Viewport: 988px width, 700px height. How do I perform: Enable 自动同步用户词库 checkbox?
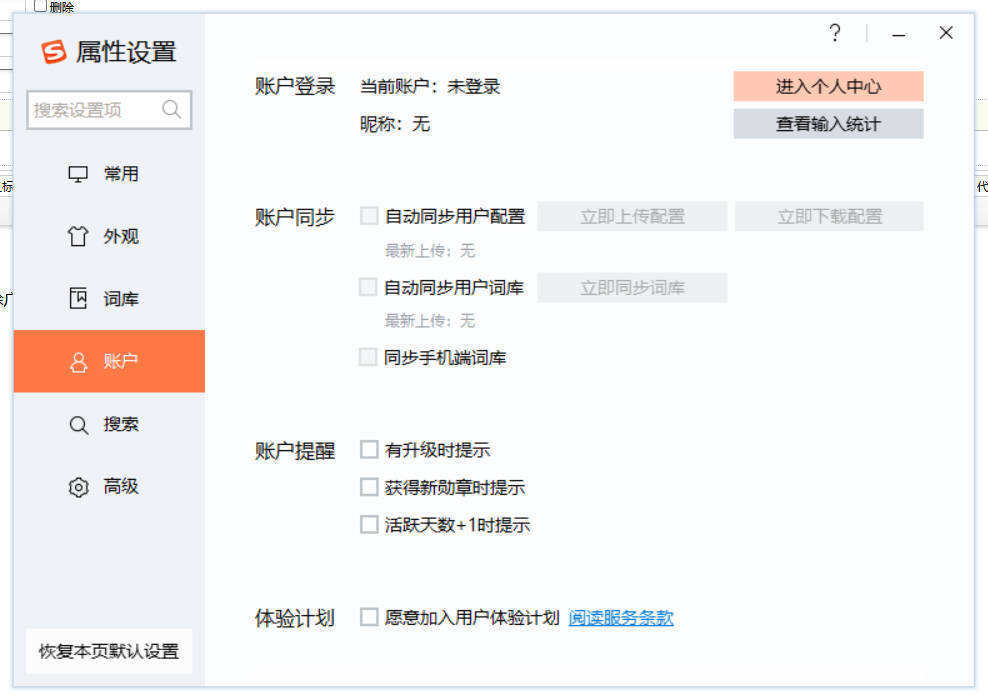pyautogui.click(x=368, y=286)
